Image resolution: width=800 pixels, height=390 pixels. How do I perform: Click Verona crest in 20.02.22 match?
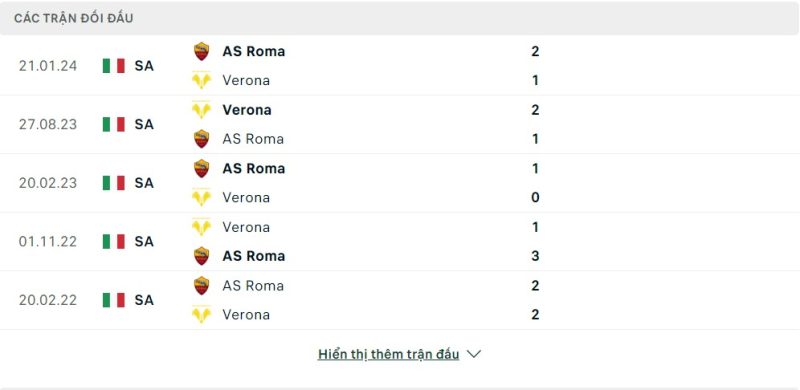point(202,314)
